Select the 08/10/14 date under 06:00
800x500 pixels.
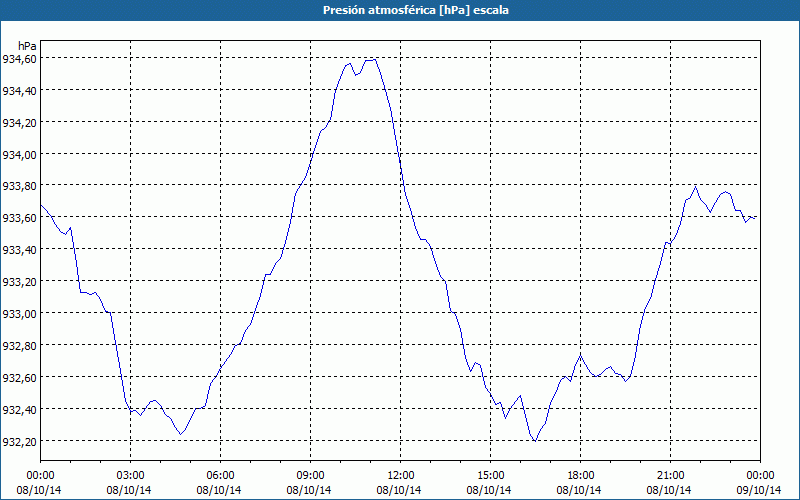pos(219,490)
